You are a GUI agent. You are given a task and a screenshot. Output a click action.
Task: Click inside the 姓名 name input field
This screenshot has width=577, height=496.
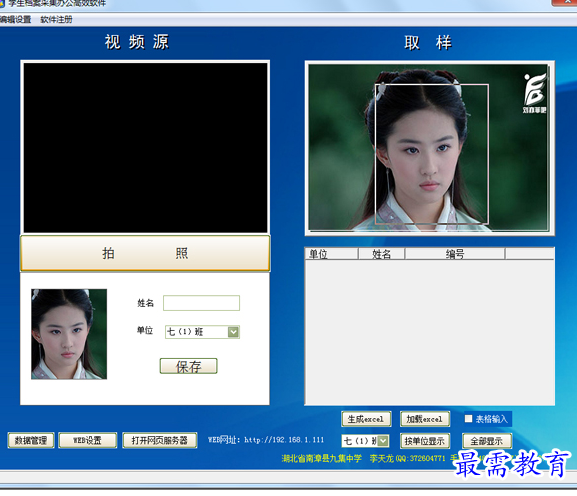[201, 303]
